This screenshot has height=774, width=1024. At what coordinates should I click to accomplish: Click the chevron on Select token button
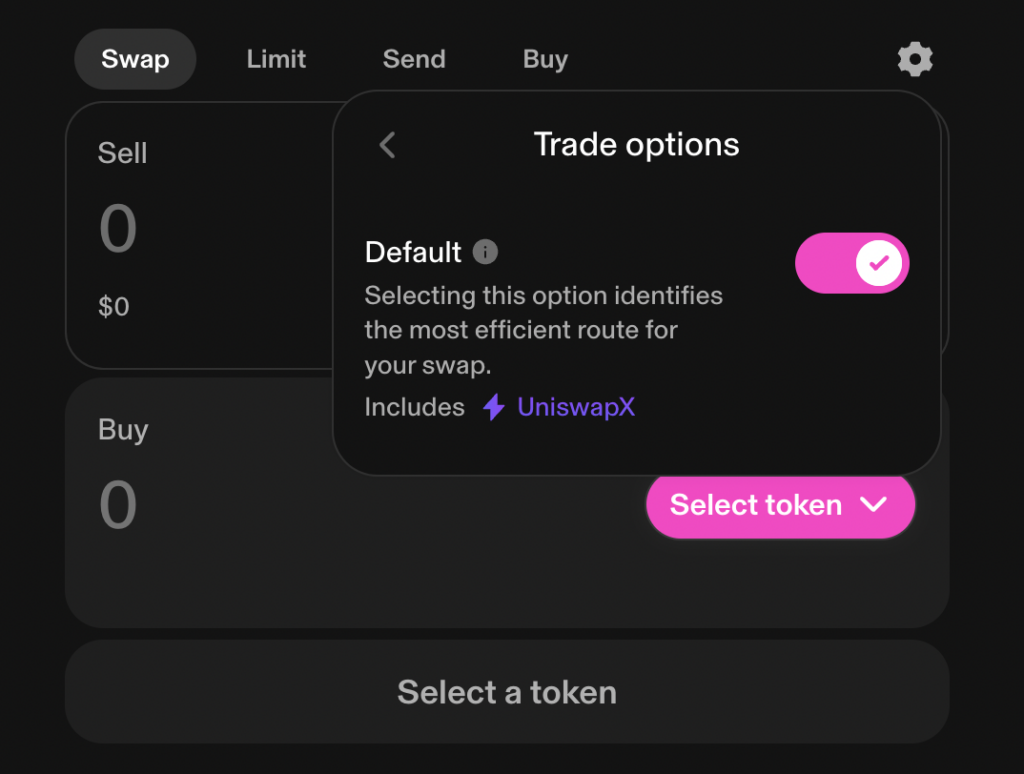pos(873,505)
